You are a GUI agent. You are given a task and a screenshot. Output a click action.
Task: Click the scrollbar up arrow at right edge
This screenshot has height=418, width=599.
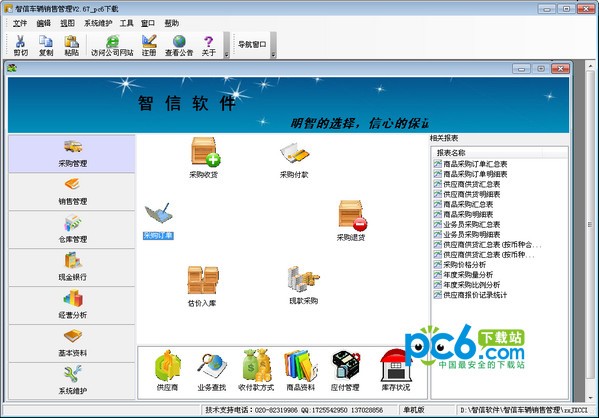pos(591,66)
